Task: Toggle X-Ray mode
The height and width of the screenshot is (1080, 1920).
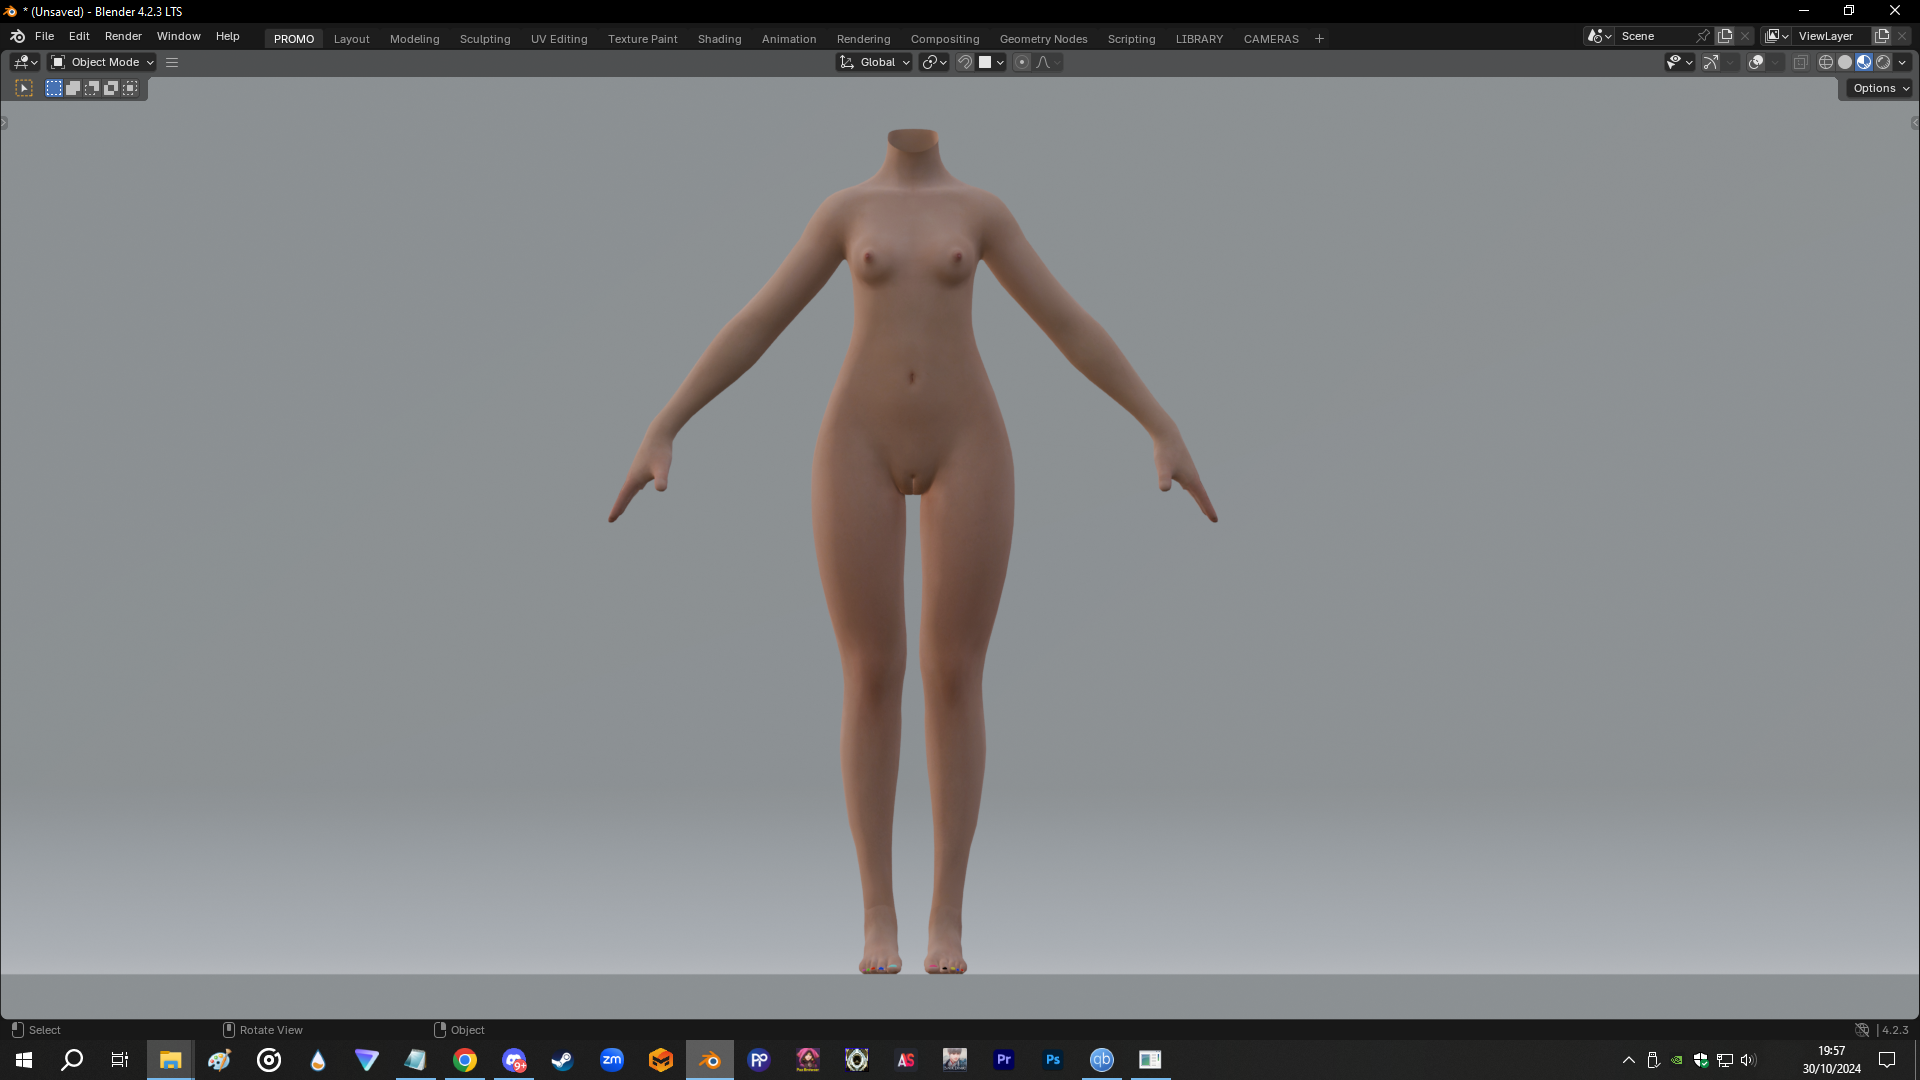Action: pyautogui.click(x=1801, y=62)
